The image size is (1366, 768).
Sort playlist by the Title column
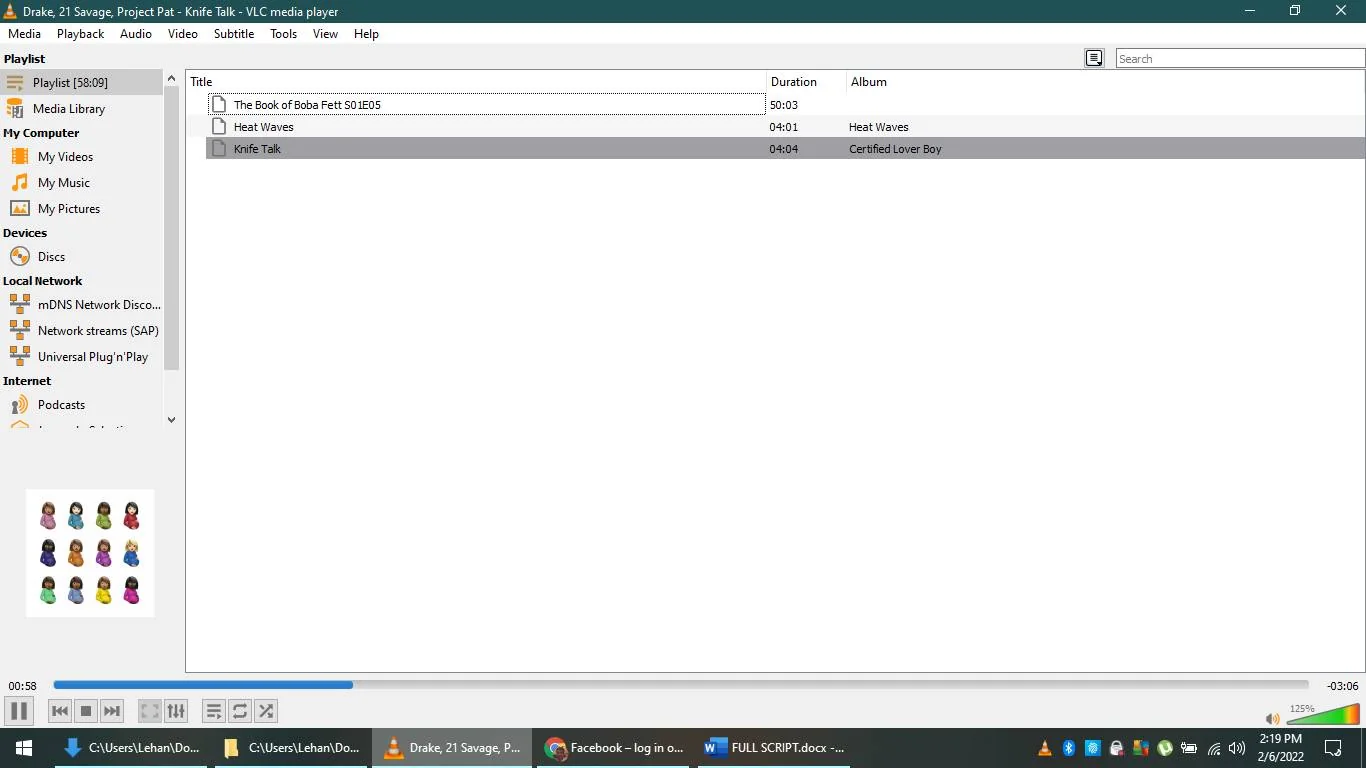coord(477,82)
